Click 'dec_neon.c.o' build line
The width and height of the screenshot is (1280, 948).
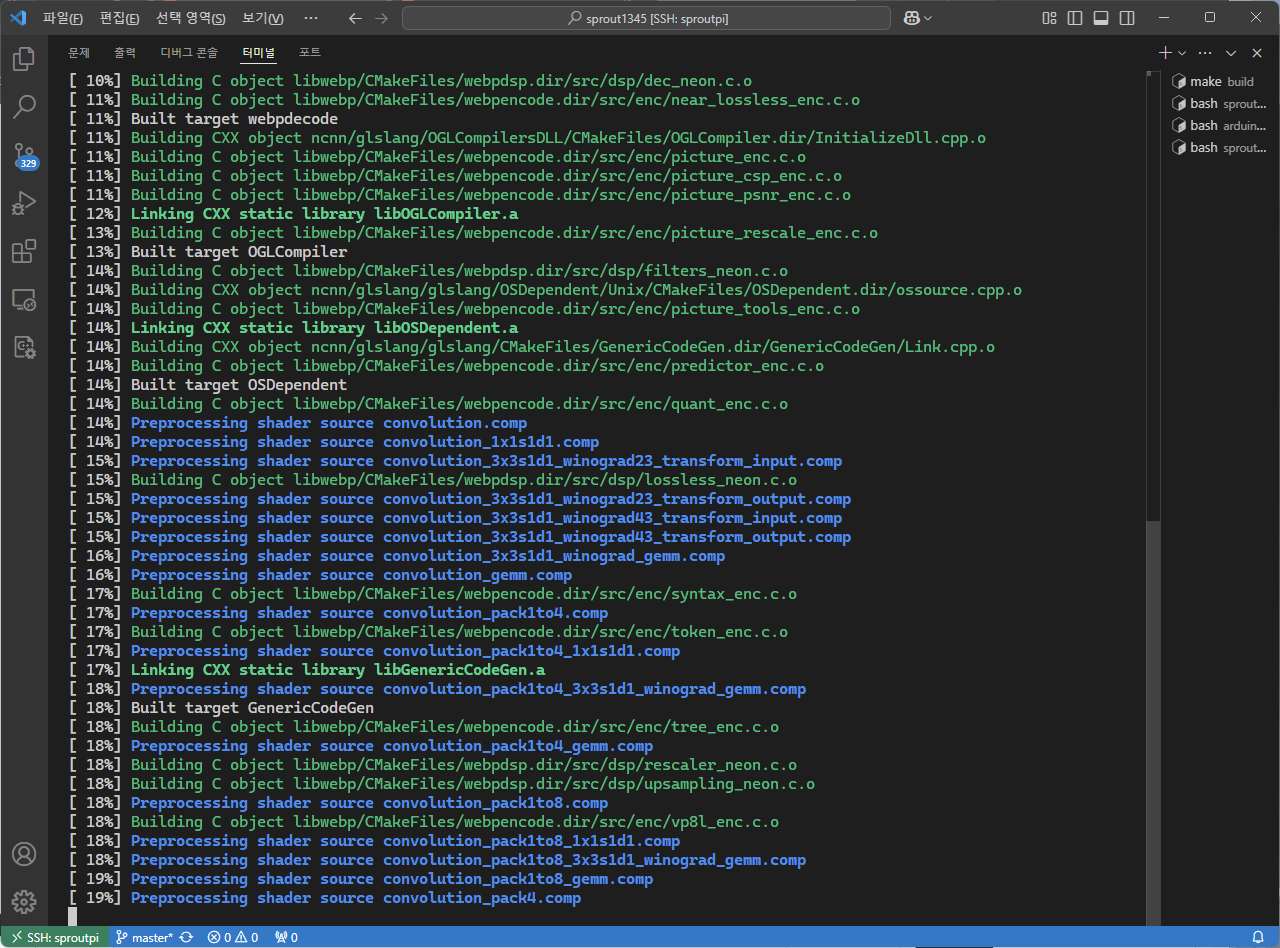point(410,81)
